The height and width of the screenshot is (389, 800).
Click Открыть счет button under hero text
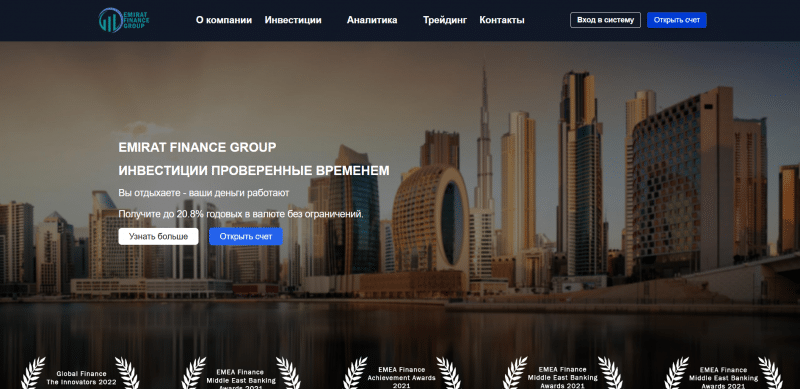pyautogui.click(x=246, y=236)
